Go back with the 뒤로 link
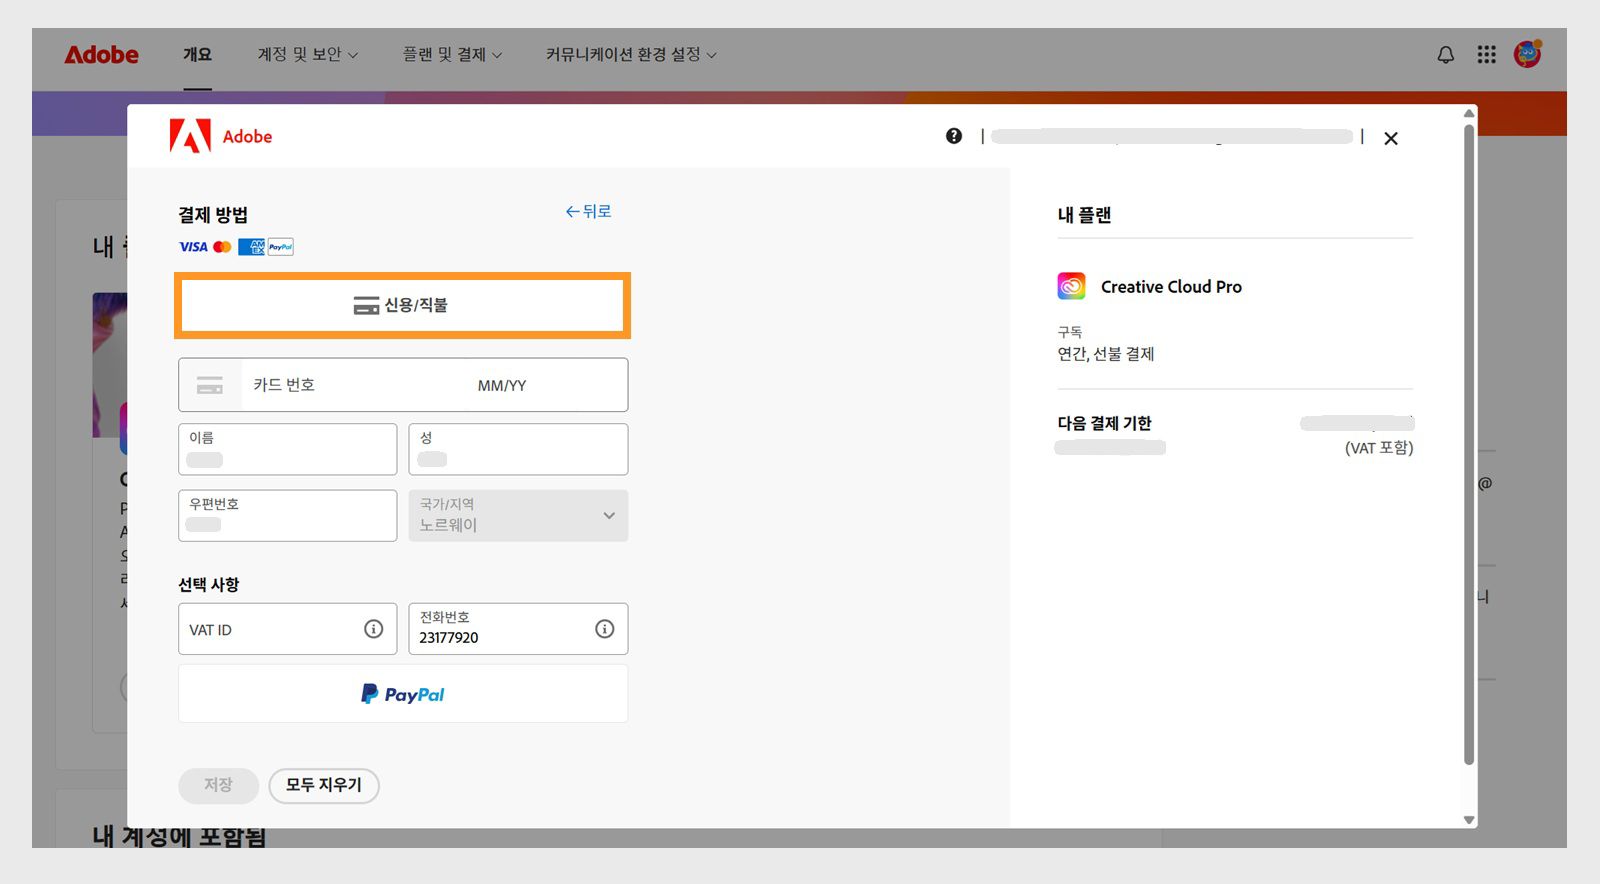1600x884 pixels. click(x=588, y=211)
